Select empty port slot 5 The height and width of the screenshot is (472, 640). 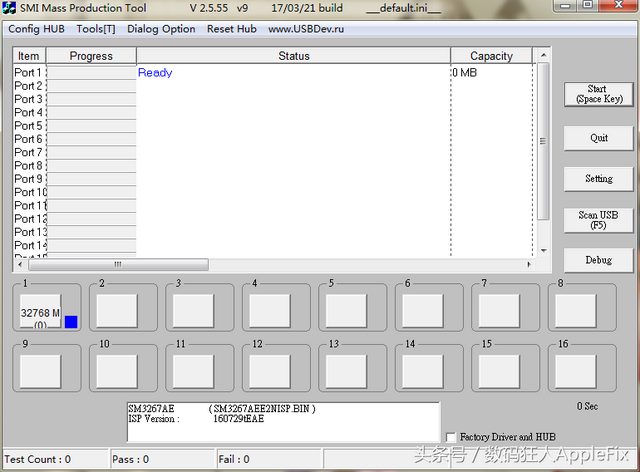pyautogui.click(x=346, y=311)
